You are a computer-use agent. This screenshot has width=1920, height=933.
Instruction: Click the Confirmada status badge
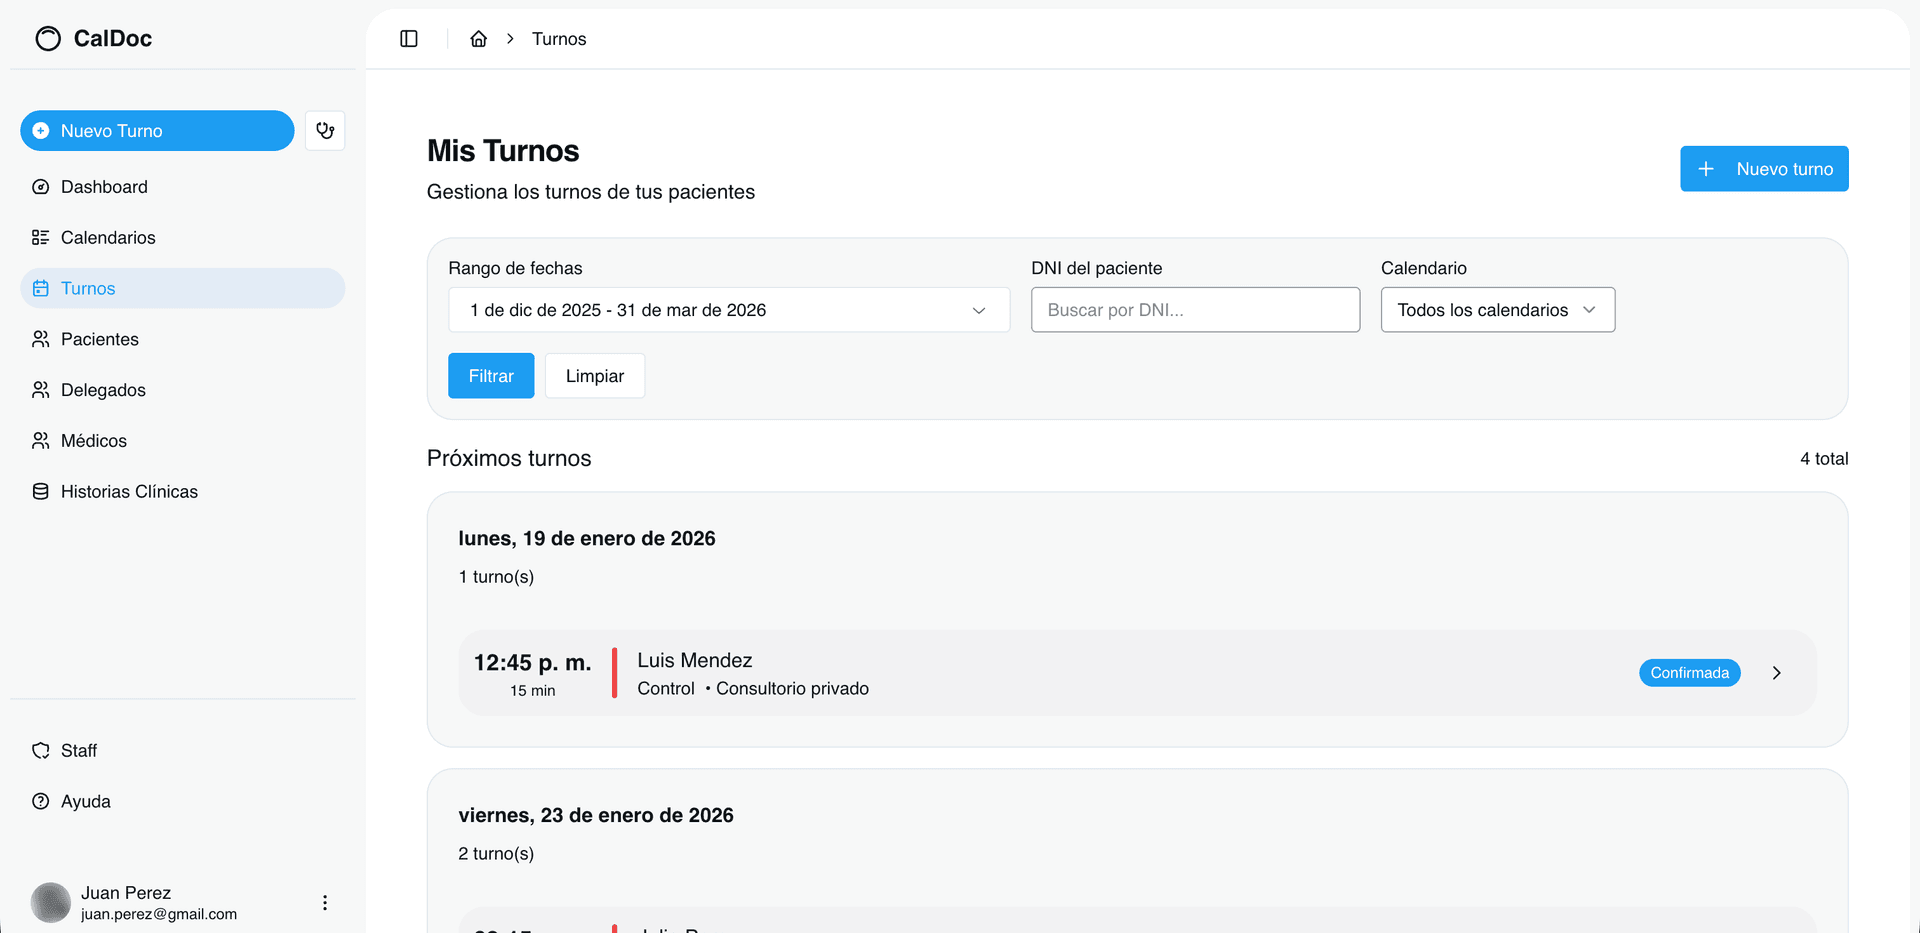click(x=1689, y=673)
